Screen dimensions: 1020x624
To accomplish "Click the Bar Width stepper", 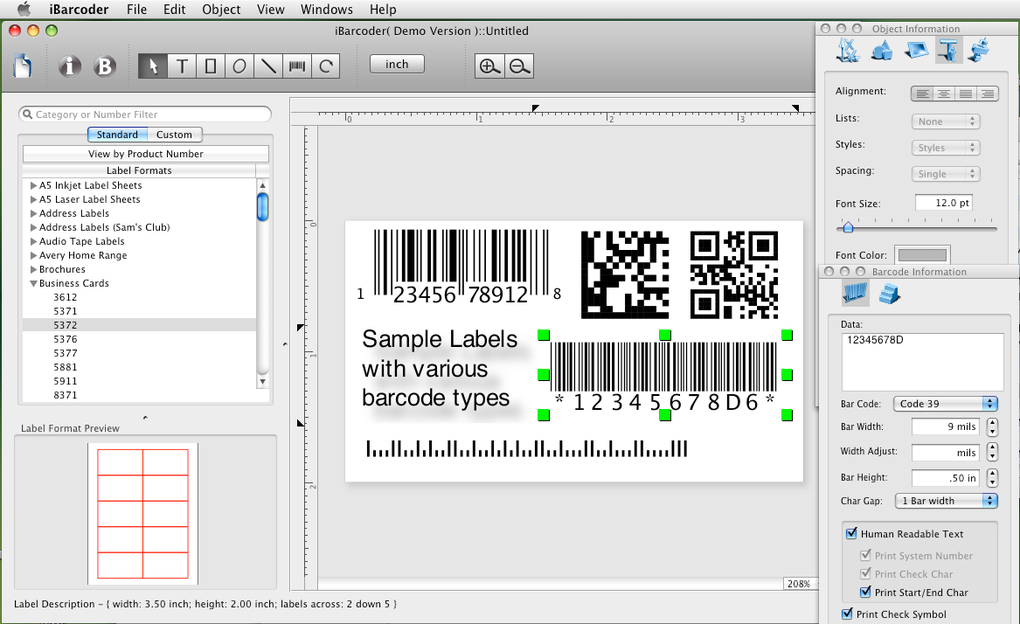I will pos(992,427).
